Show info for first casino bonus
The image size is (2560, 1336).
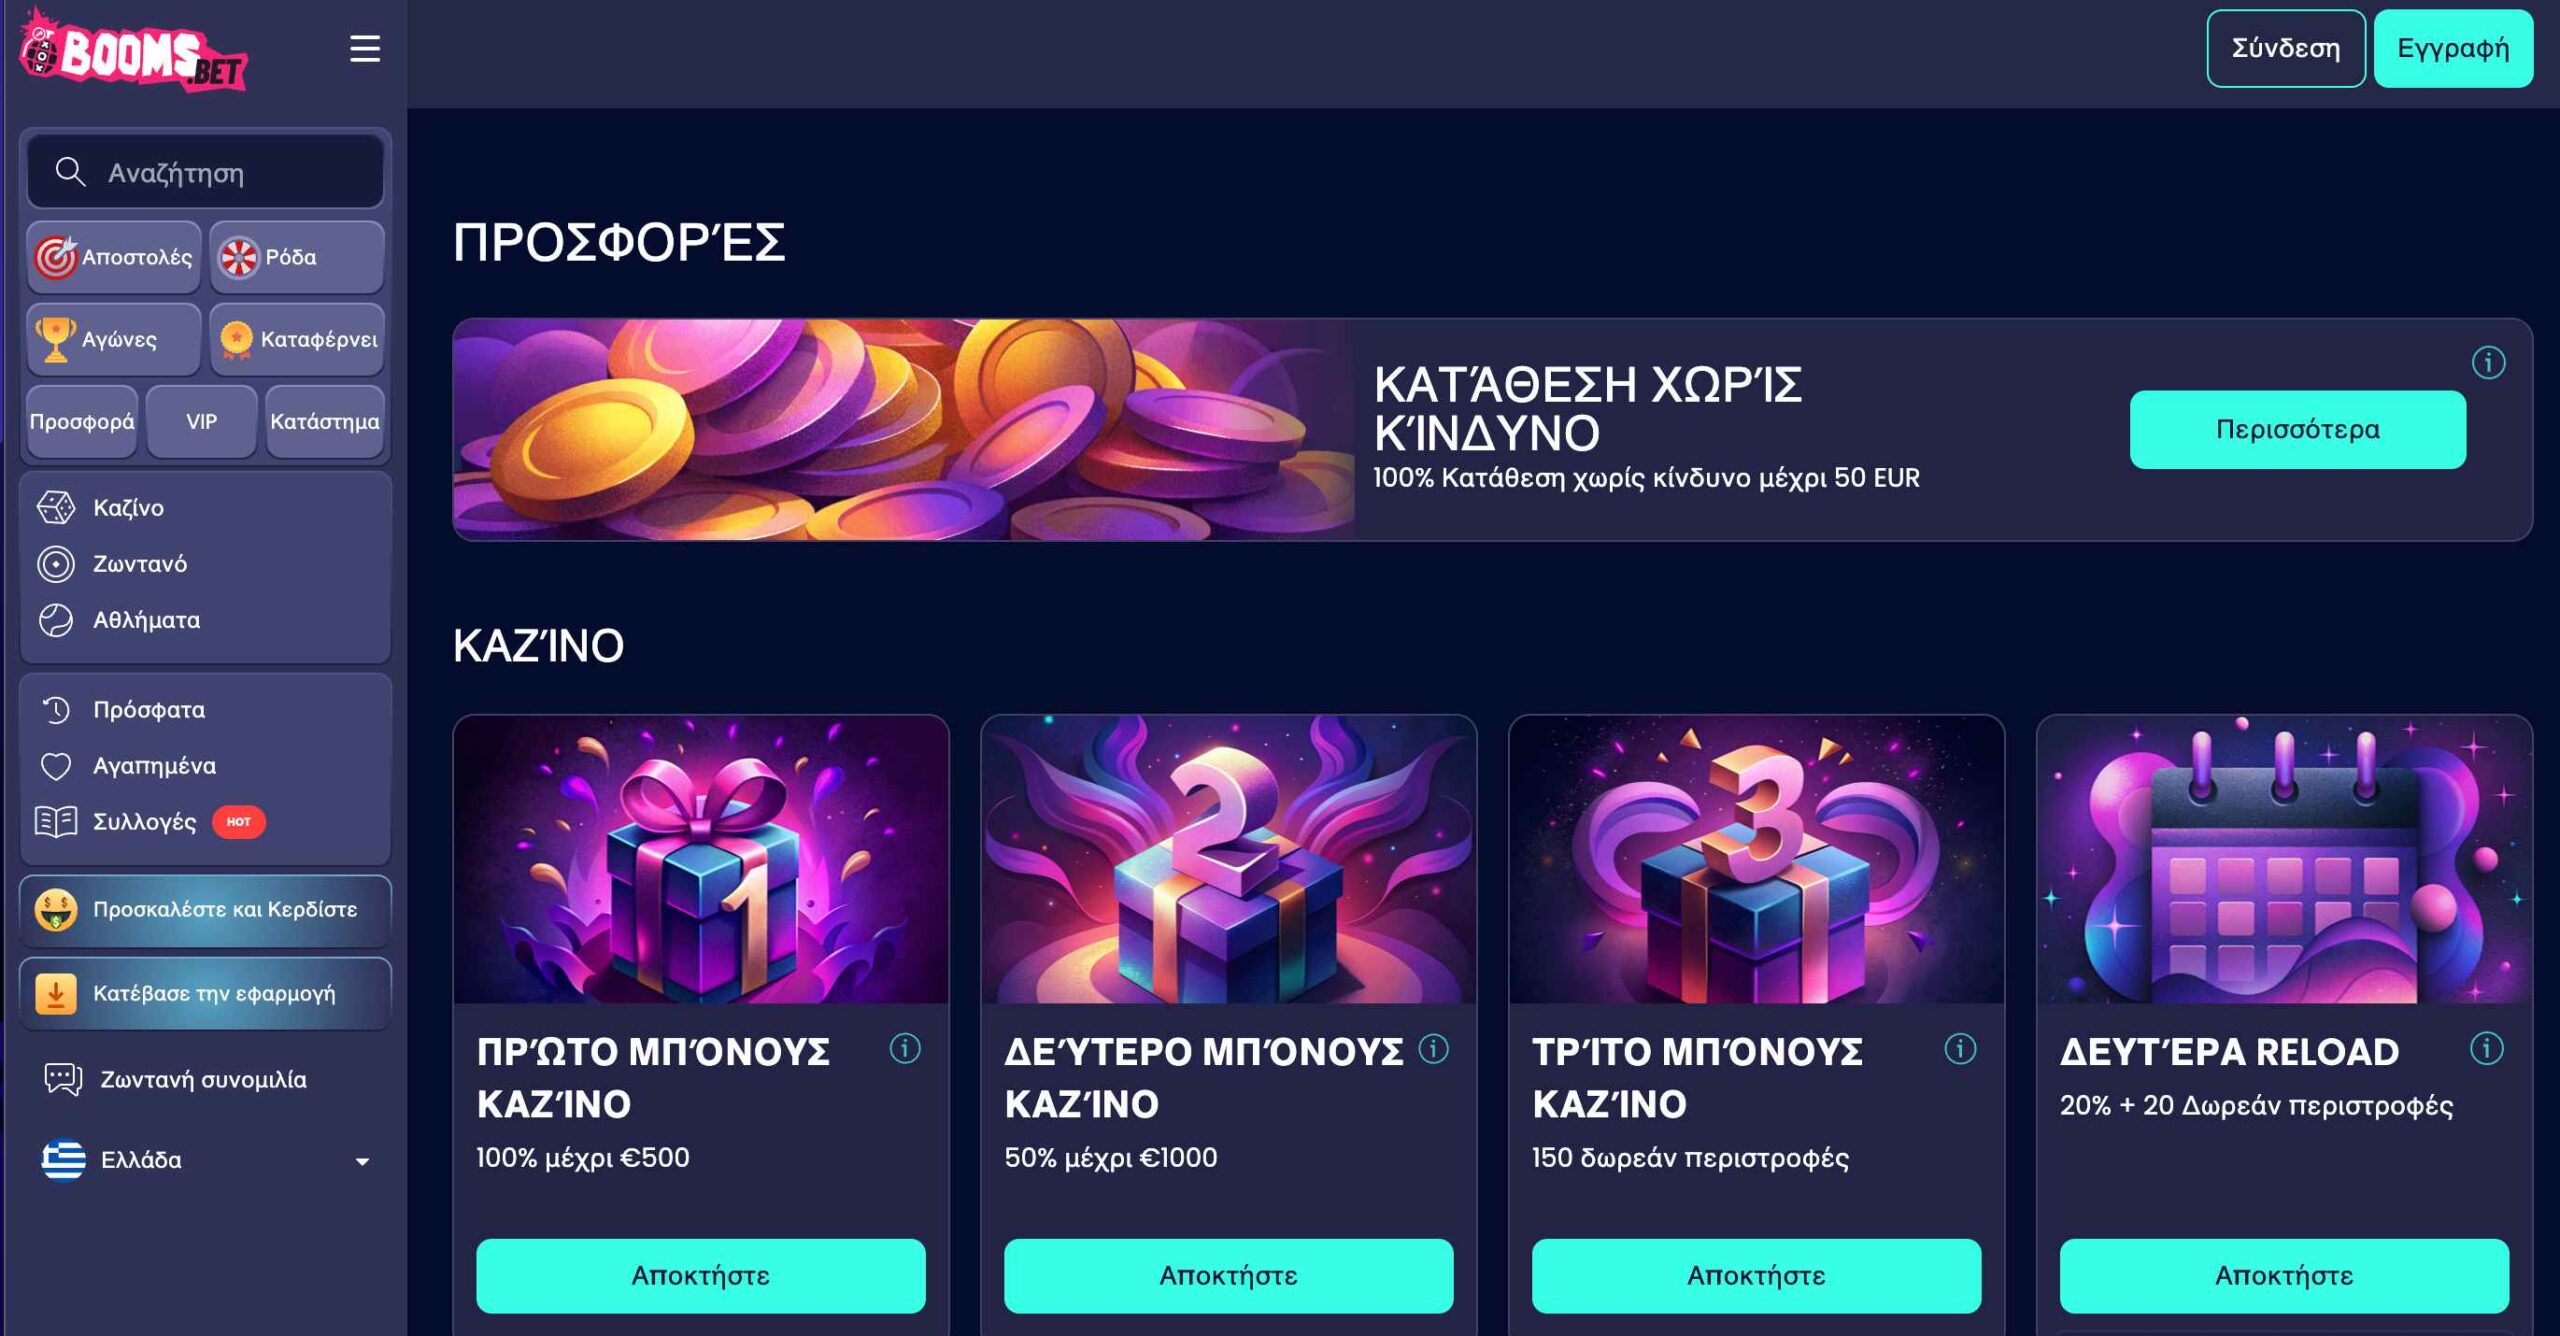tap(905, 1048)
